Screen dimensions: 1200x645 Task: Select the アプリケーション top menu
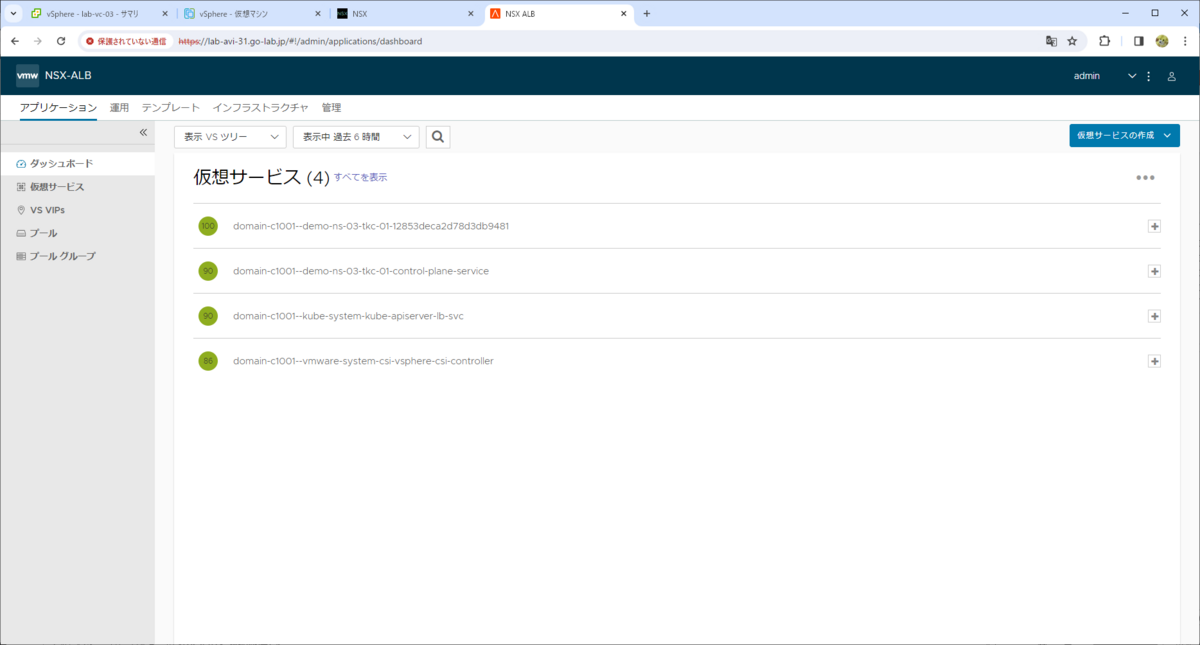[58, 108]
